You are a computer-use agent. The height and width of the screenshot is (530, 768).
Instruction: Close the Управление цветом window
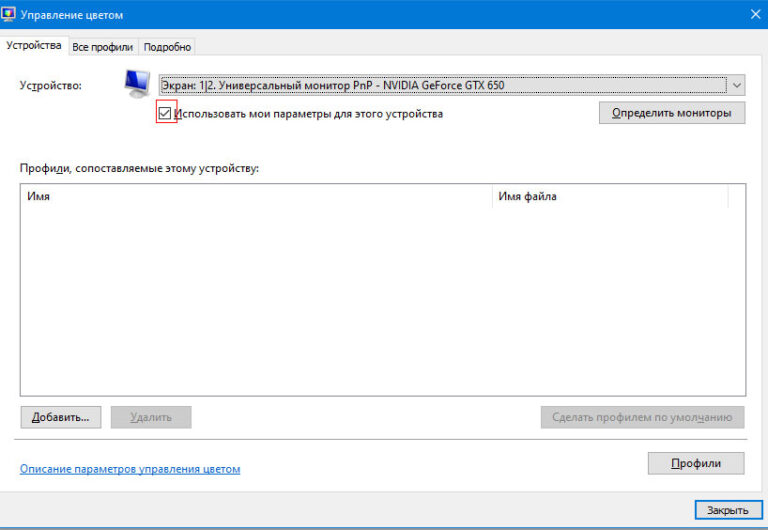point(755,14)
